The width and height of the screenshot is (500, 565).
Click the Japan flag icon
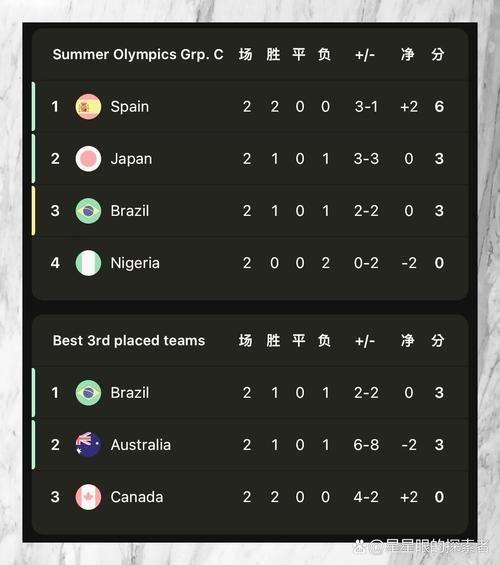tap(88, 159)
